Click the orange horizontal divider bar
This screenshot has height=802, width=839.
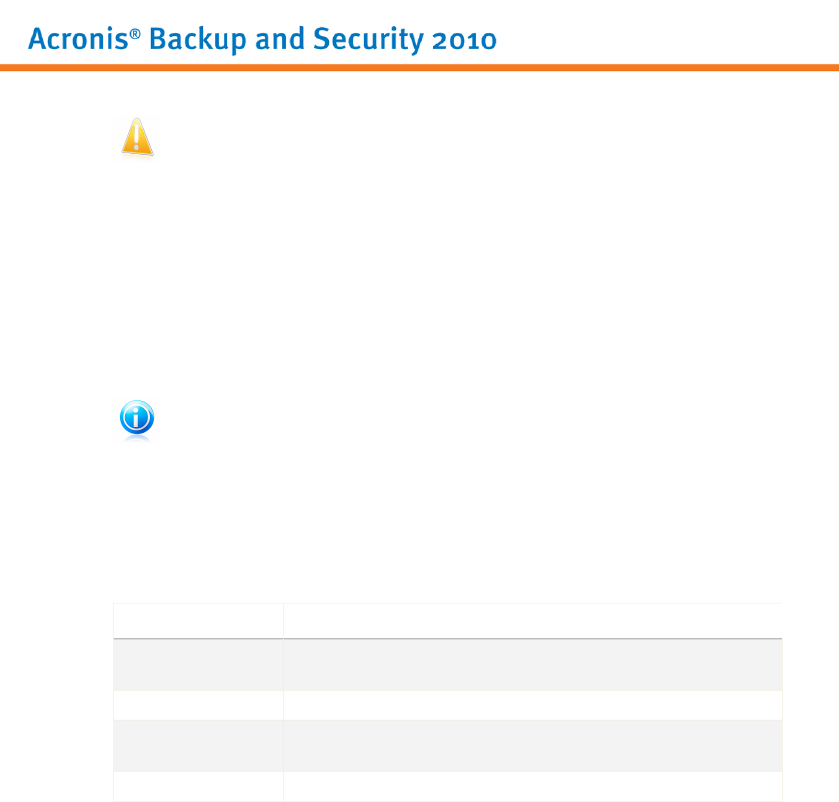click(x=420, y=67)
